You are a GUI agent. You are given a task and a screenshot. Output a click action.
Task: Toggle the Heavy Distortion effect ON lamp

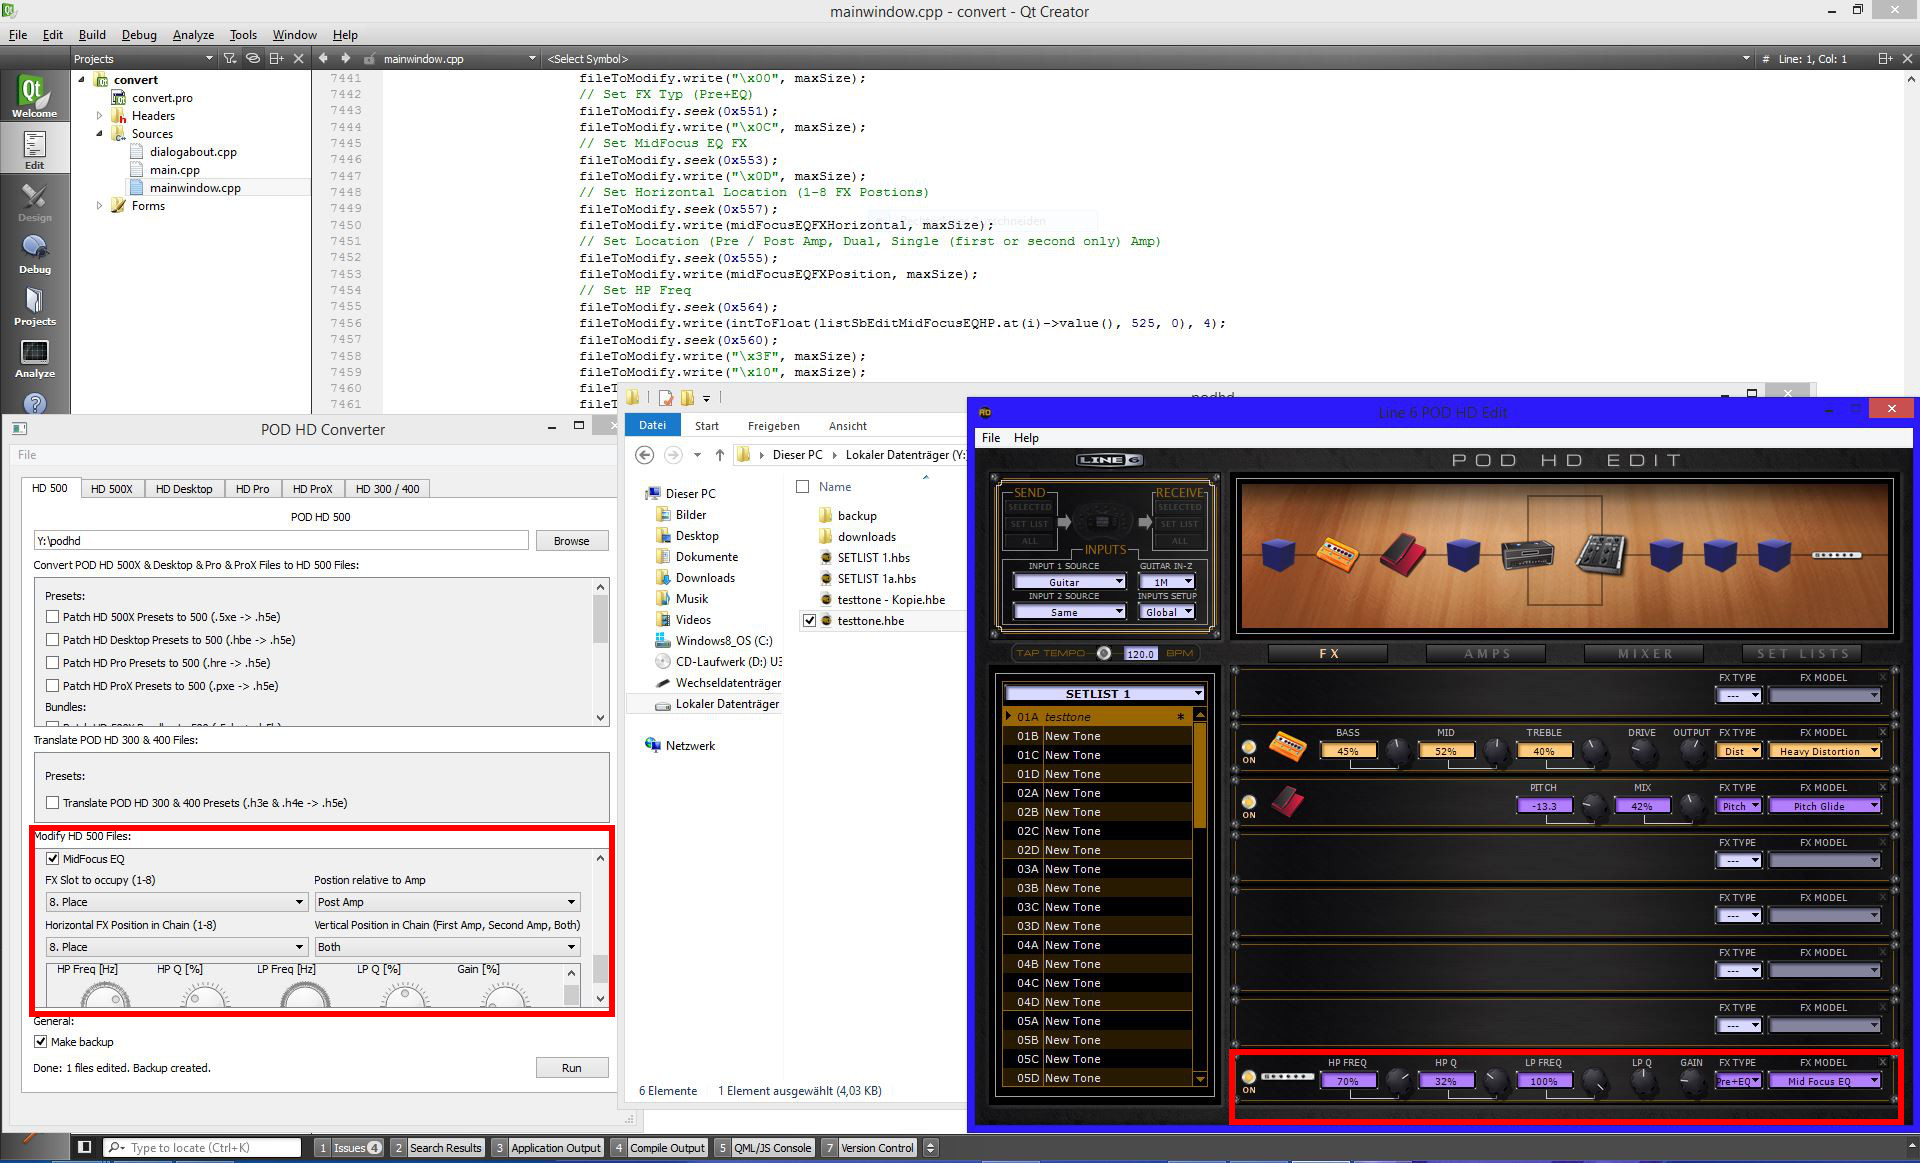[x=1249, y=747]
